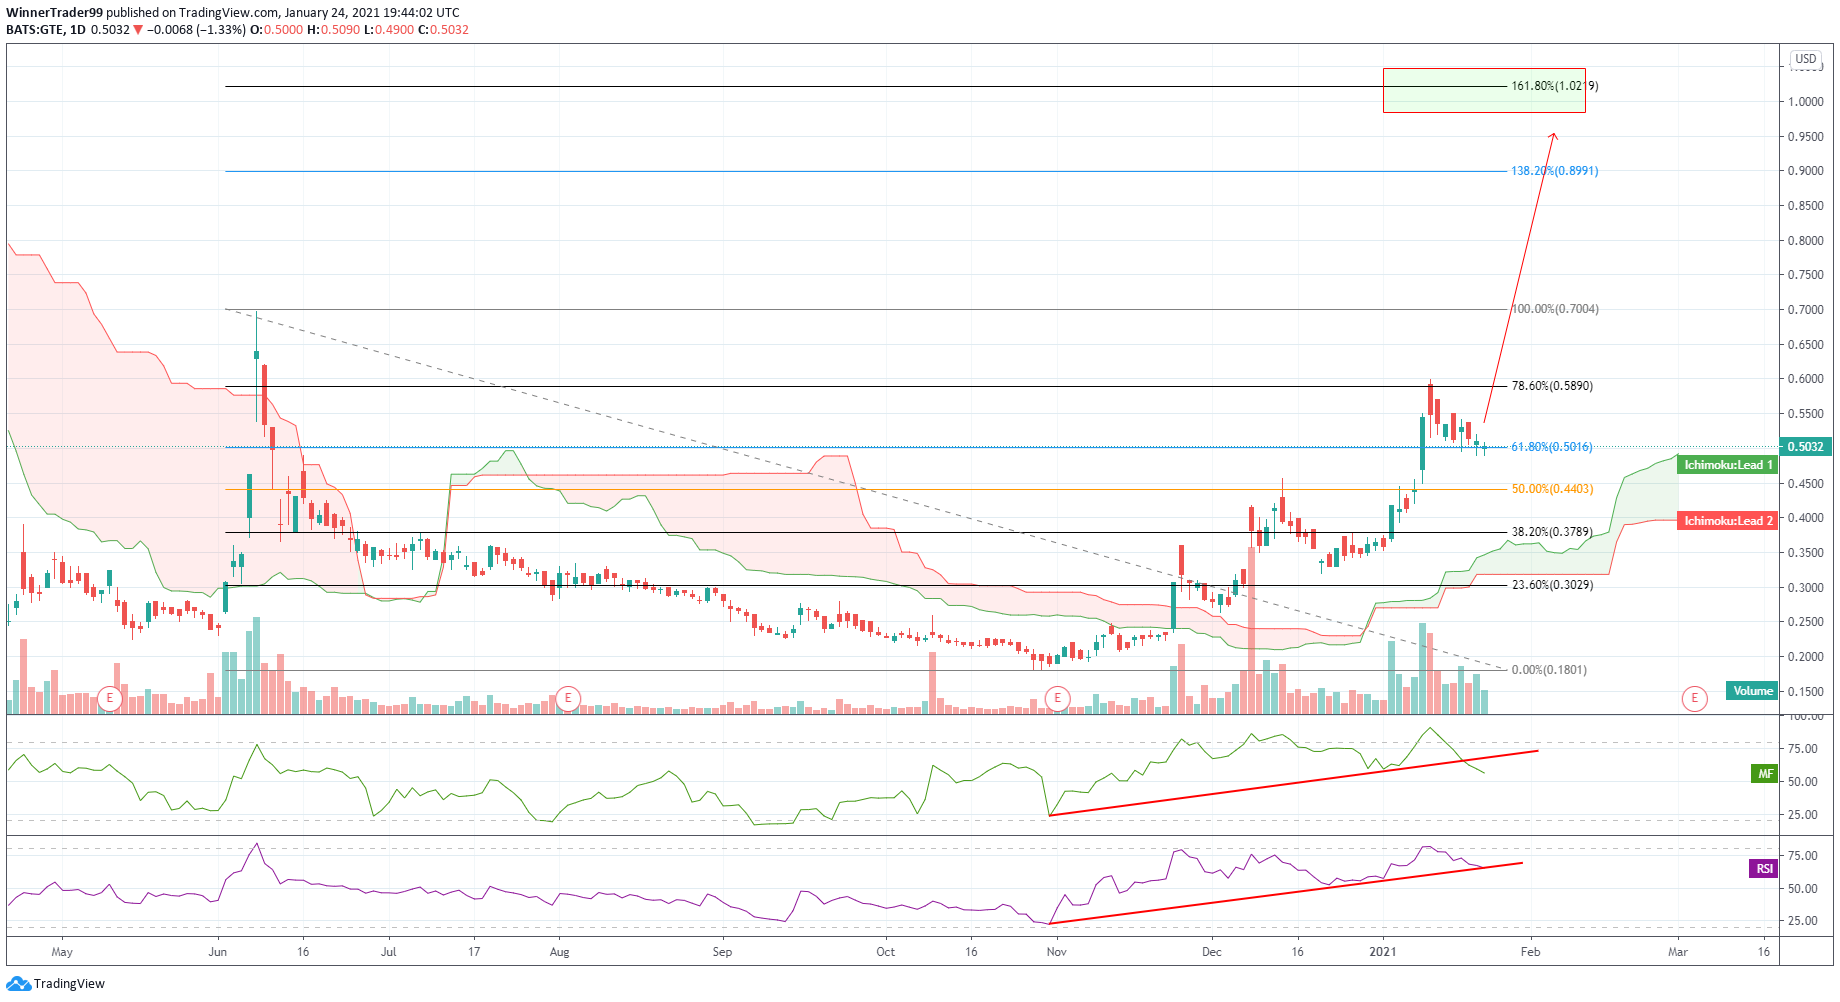Click the Oct label on time axis
1840x1002 pixels.
(x=885, y=952)
